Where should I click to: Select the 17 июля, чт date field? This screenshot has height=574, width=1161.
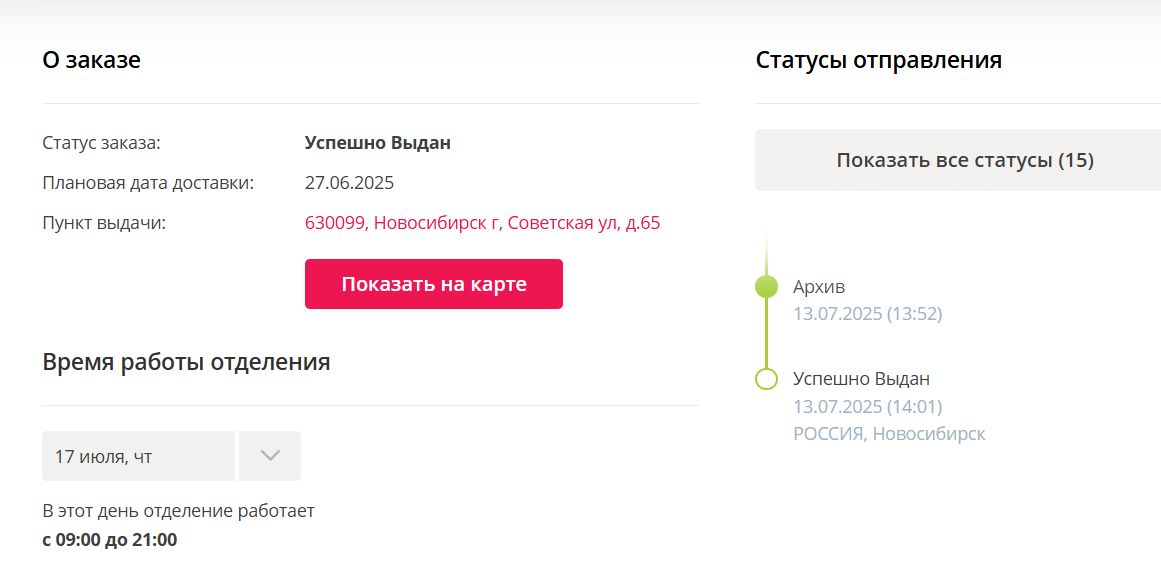pos(138,456)
